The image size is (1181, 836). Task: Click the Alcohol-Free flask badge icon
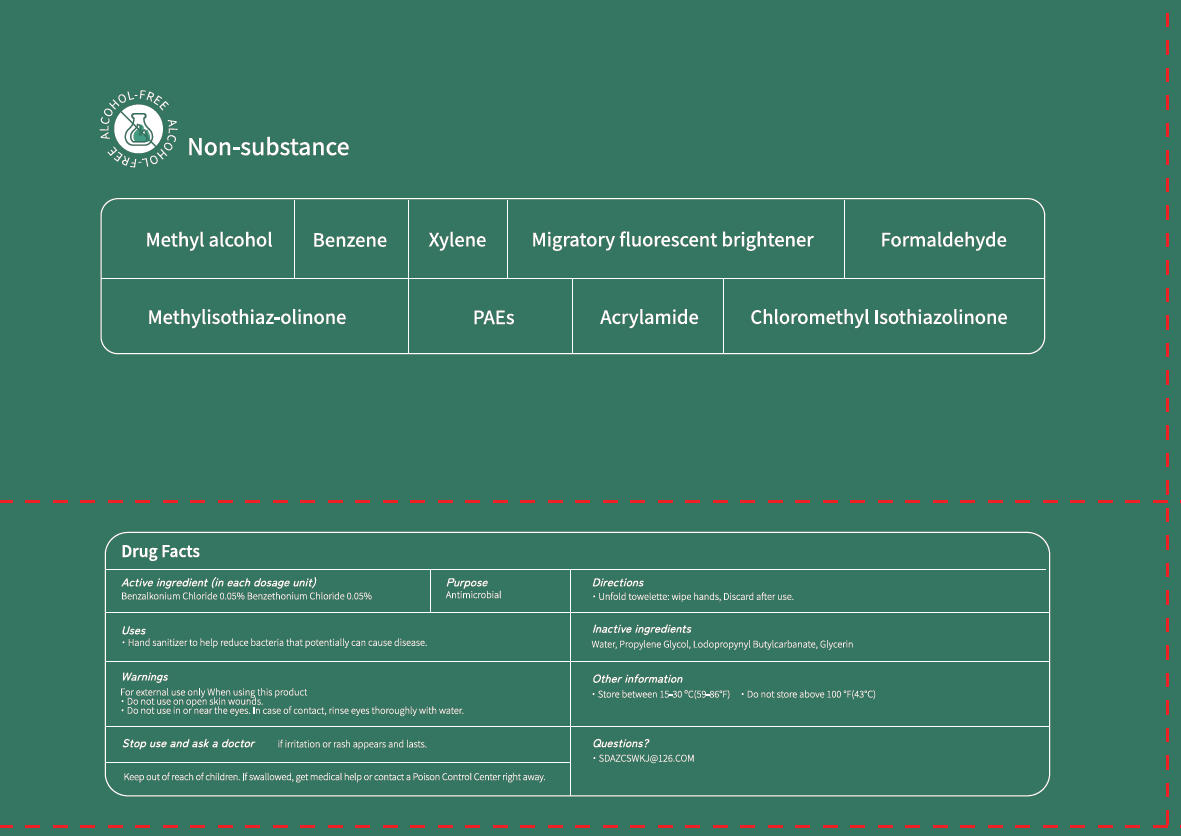point(138,130)
